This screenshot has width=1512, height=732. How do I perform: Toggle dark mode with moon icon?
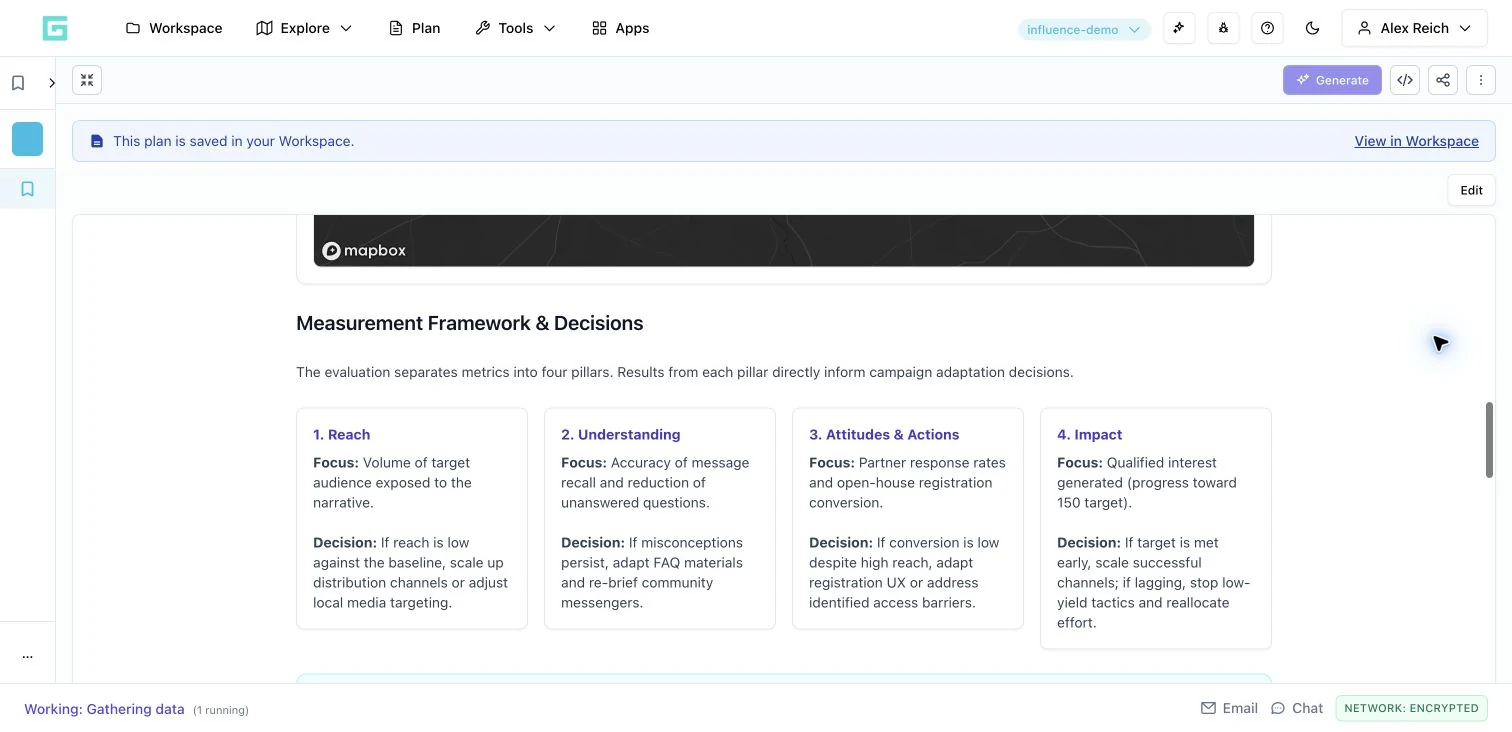coord(1313,28)
